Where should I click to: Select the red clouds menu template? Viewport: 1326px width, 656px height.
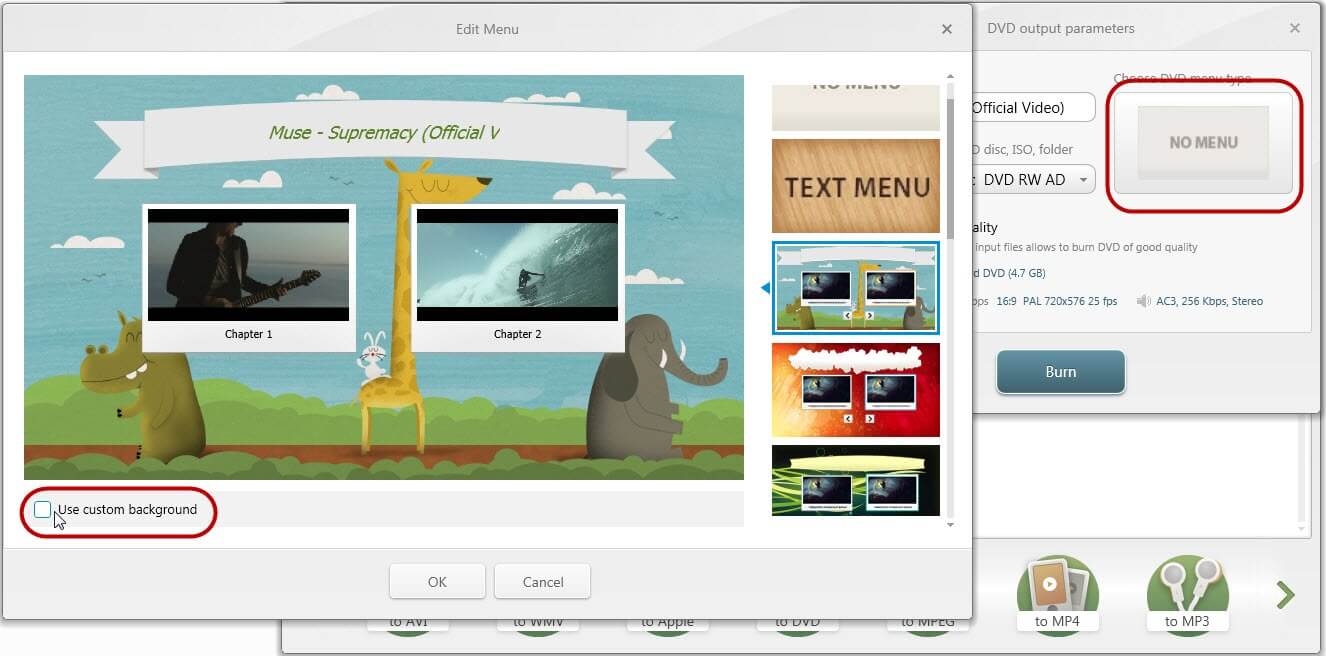point(855,389)
